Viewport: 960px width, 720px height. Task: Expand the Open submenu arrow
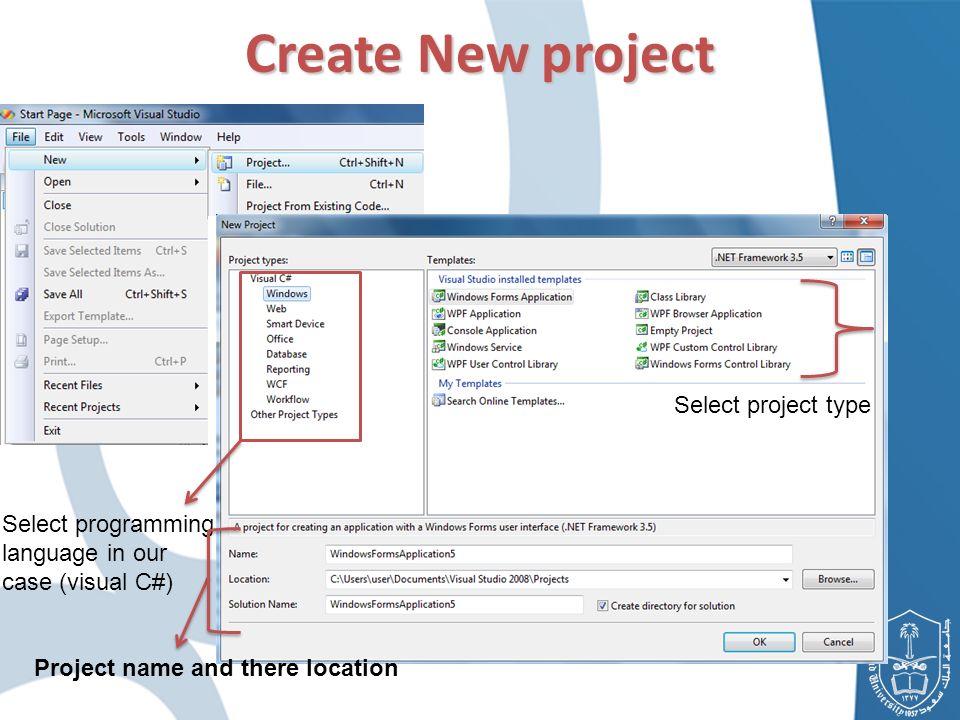click(197, 182)
